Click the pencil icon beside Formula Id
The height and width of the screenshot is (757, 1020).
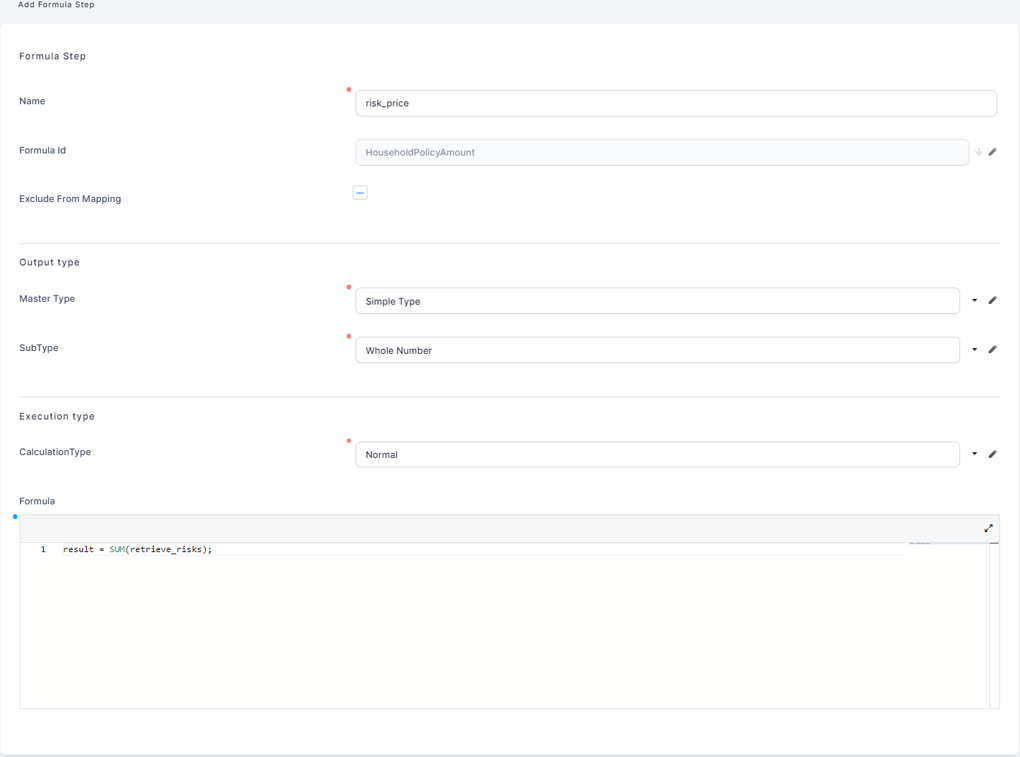point(992,152)
